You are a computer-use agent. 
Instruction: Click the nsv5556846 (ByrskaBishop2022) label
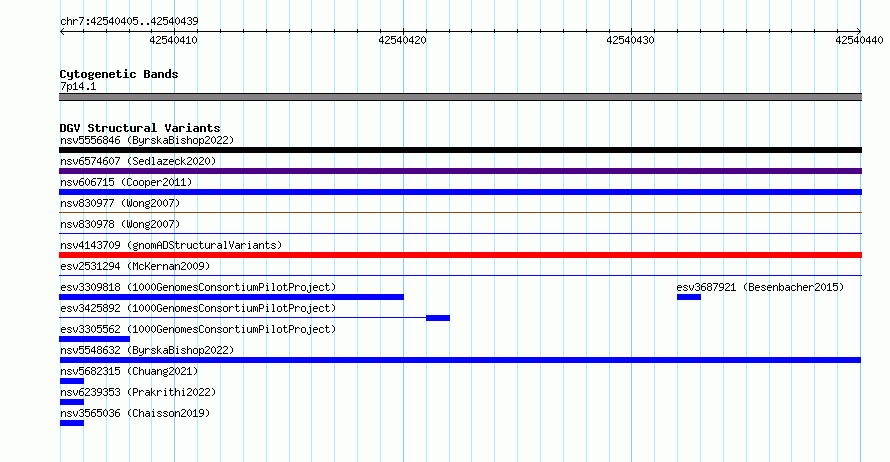147,140
